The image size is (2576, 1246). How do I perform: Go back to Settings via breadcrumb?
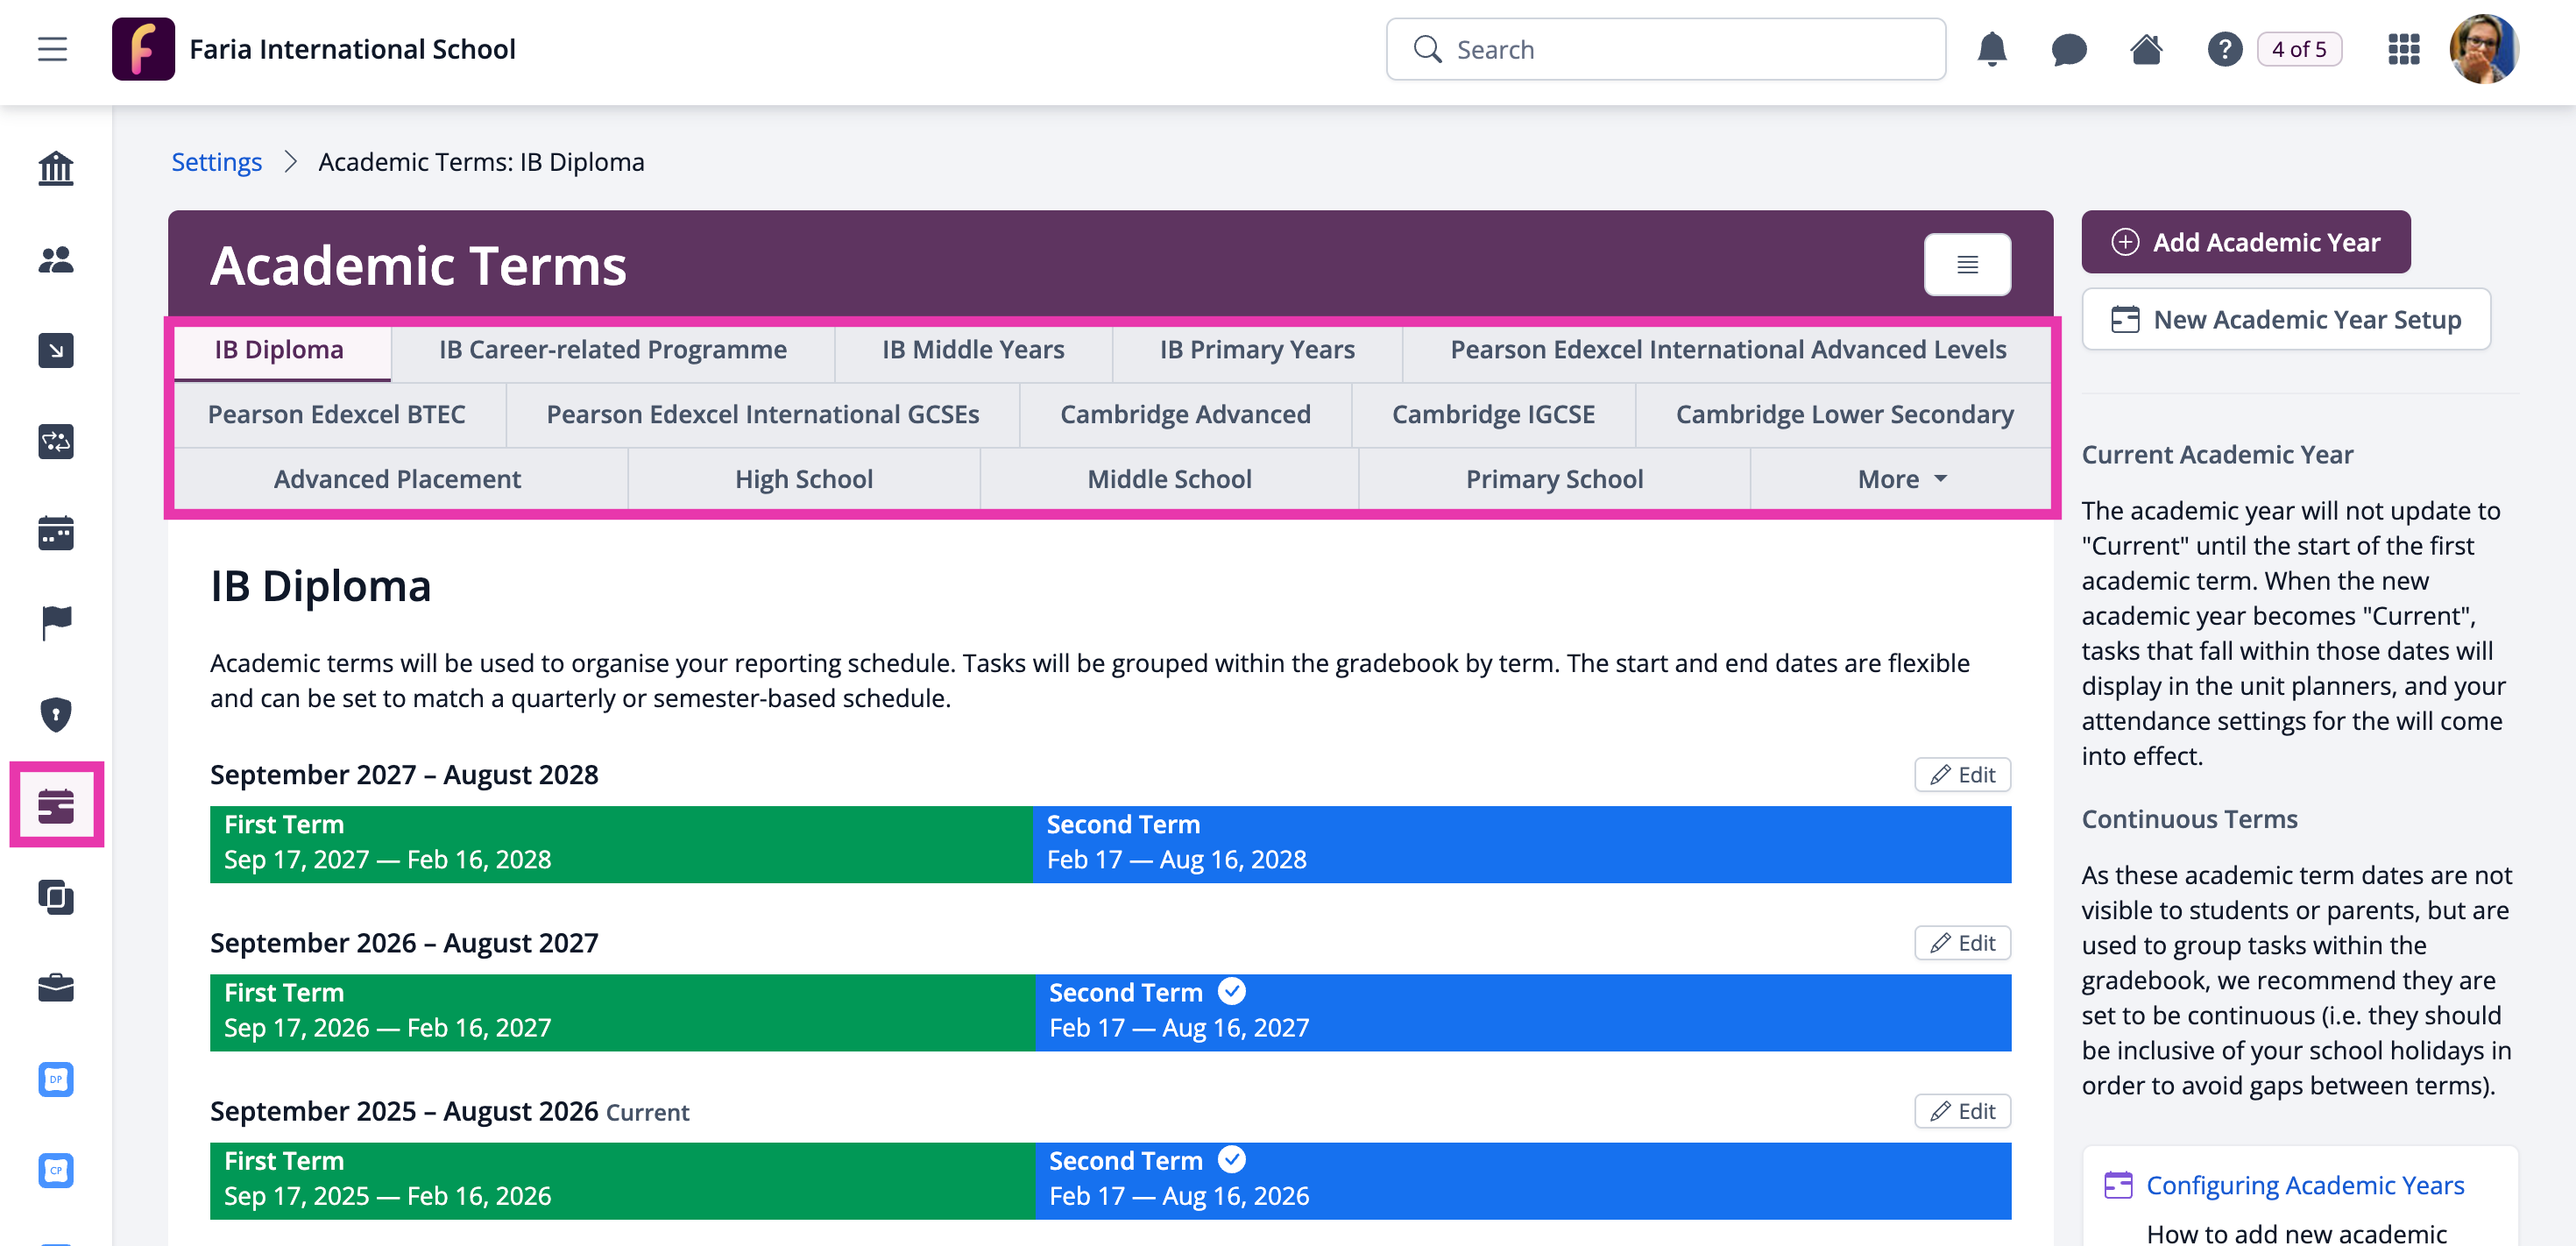coord(216,162)
